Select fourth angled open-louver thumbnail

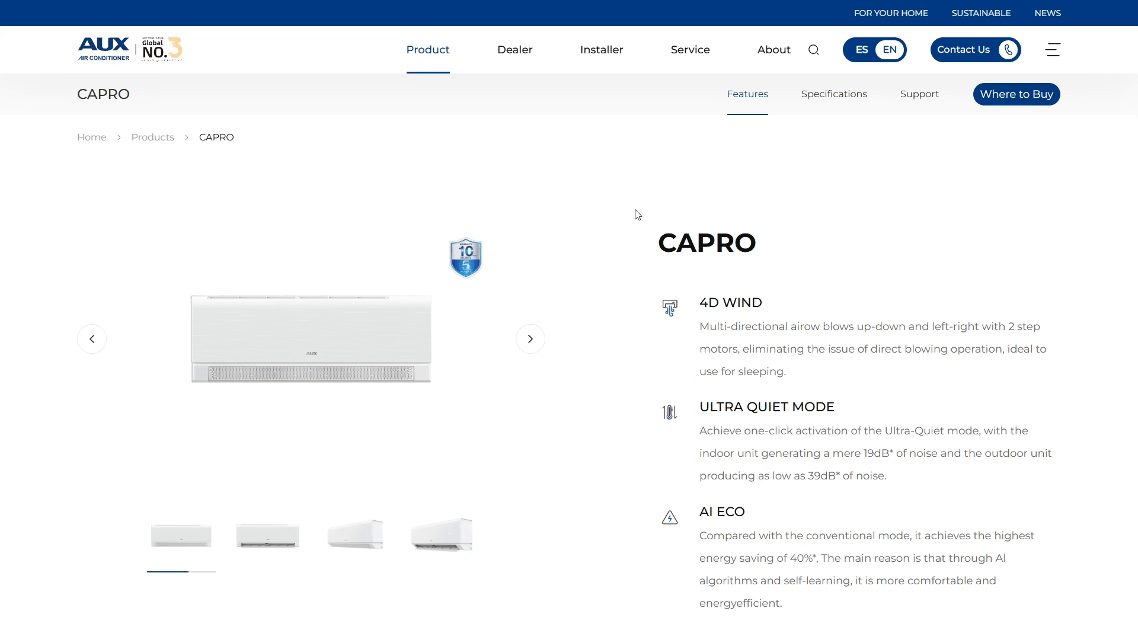point(441,535)
